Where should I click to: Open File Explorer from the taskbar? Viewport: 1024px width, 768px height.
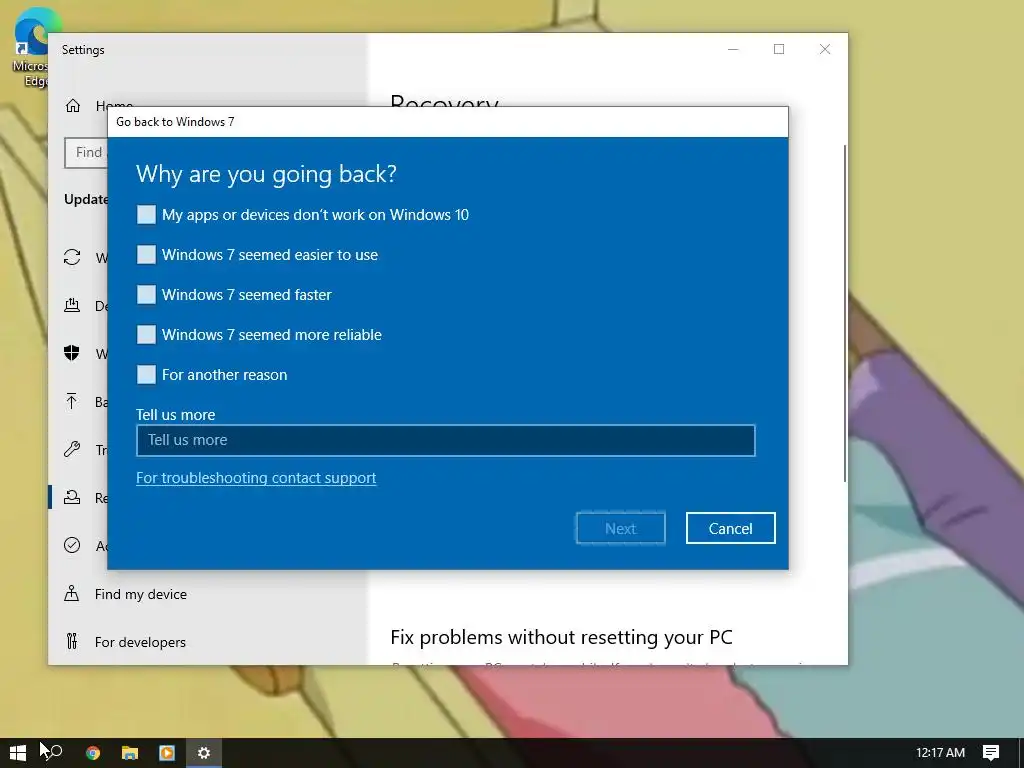click(130, 753)
